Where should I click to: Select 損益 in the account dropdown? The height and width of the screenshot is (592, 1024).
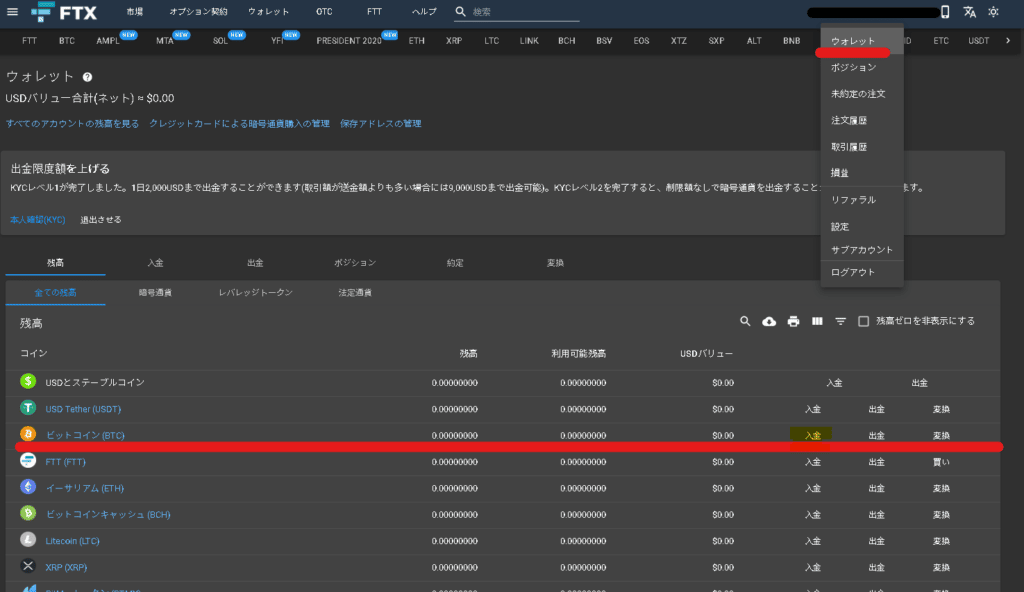pos(840,173)
